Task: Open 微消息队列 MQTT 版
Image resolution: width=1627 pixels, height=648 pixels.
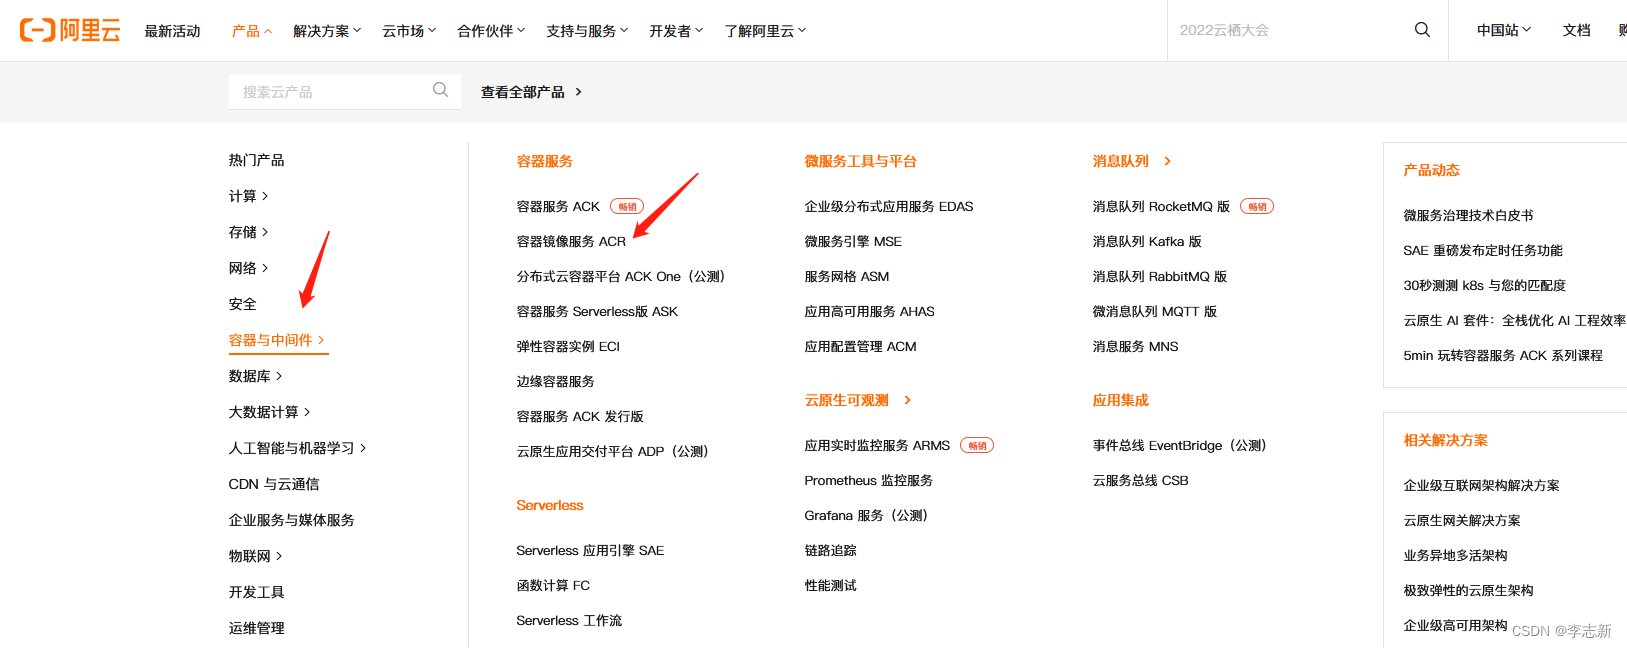Action: tap(1155, 312)
